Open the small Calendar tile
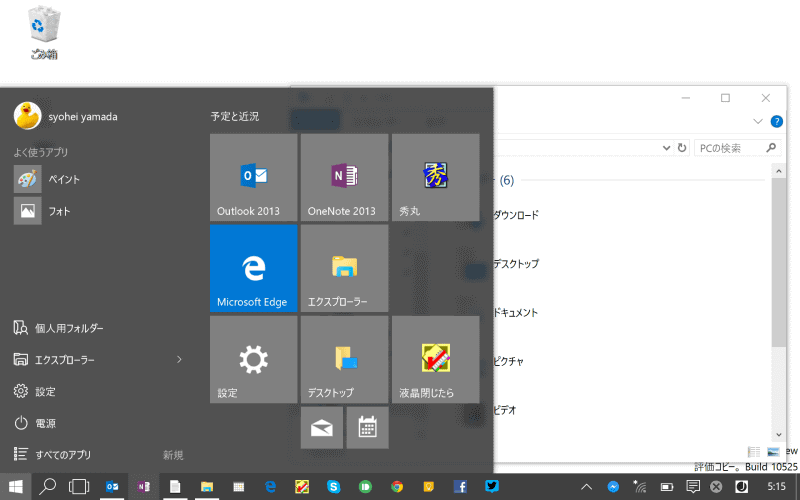The image size is (800, 500). [367, 428]
